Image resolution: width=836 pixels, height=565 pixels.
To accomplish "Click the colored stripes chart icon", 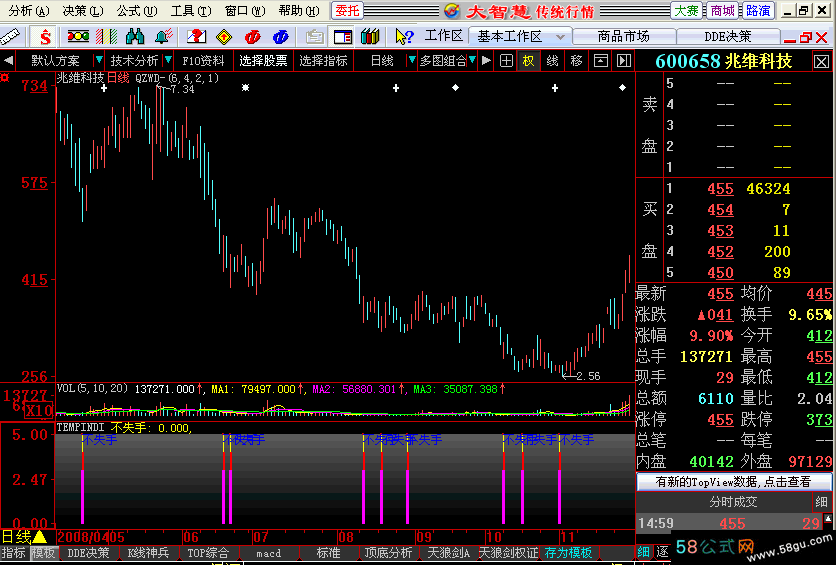I will point(107,36).
